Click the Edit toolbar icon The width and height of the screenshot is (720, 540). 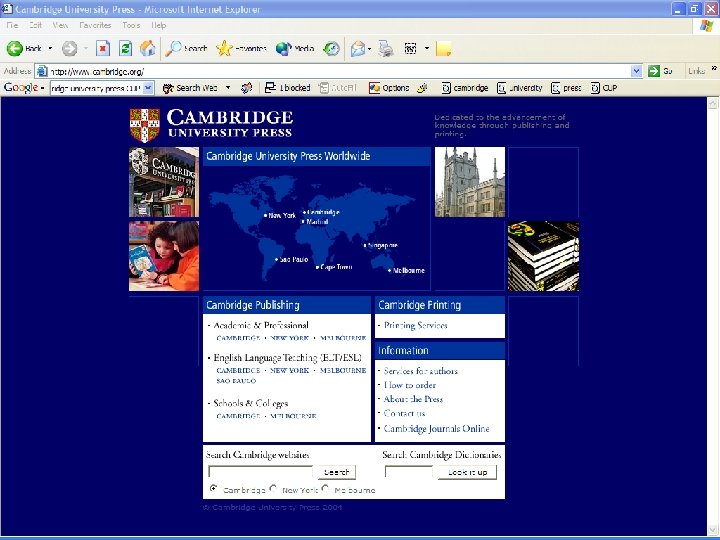coord(410,48)
